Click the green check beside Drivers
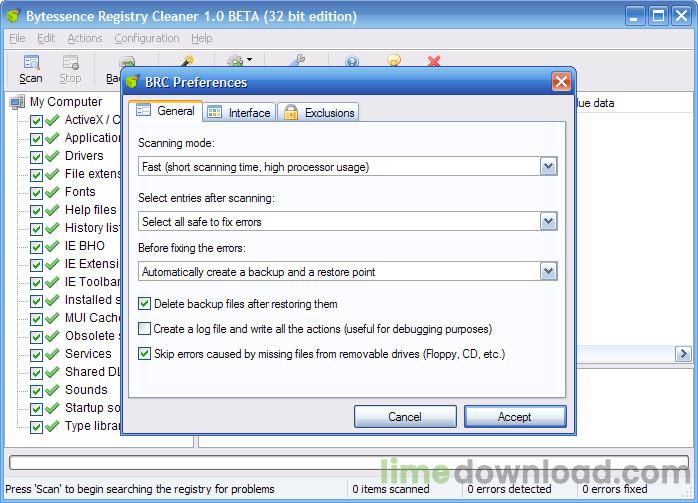Image resolution: width=698 pixels, height=503 pixels. pyautogui.click(x=53, y=156)
